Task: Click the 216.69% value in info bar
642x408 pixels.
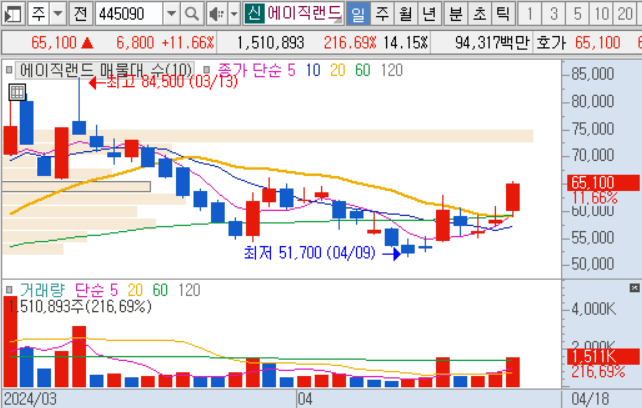Action: (x=350, y=43)
